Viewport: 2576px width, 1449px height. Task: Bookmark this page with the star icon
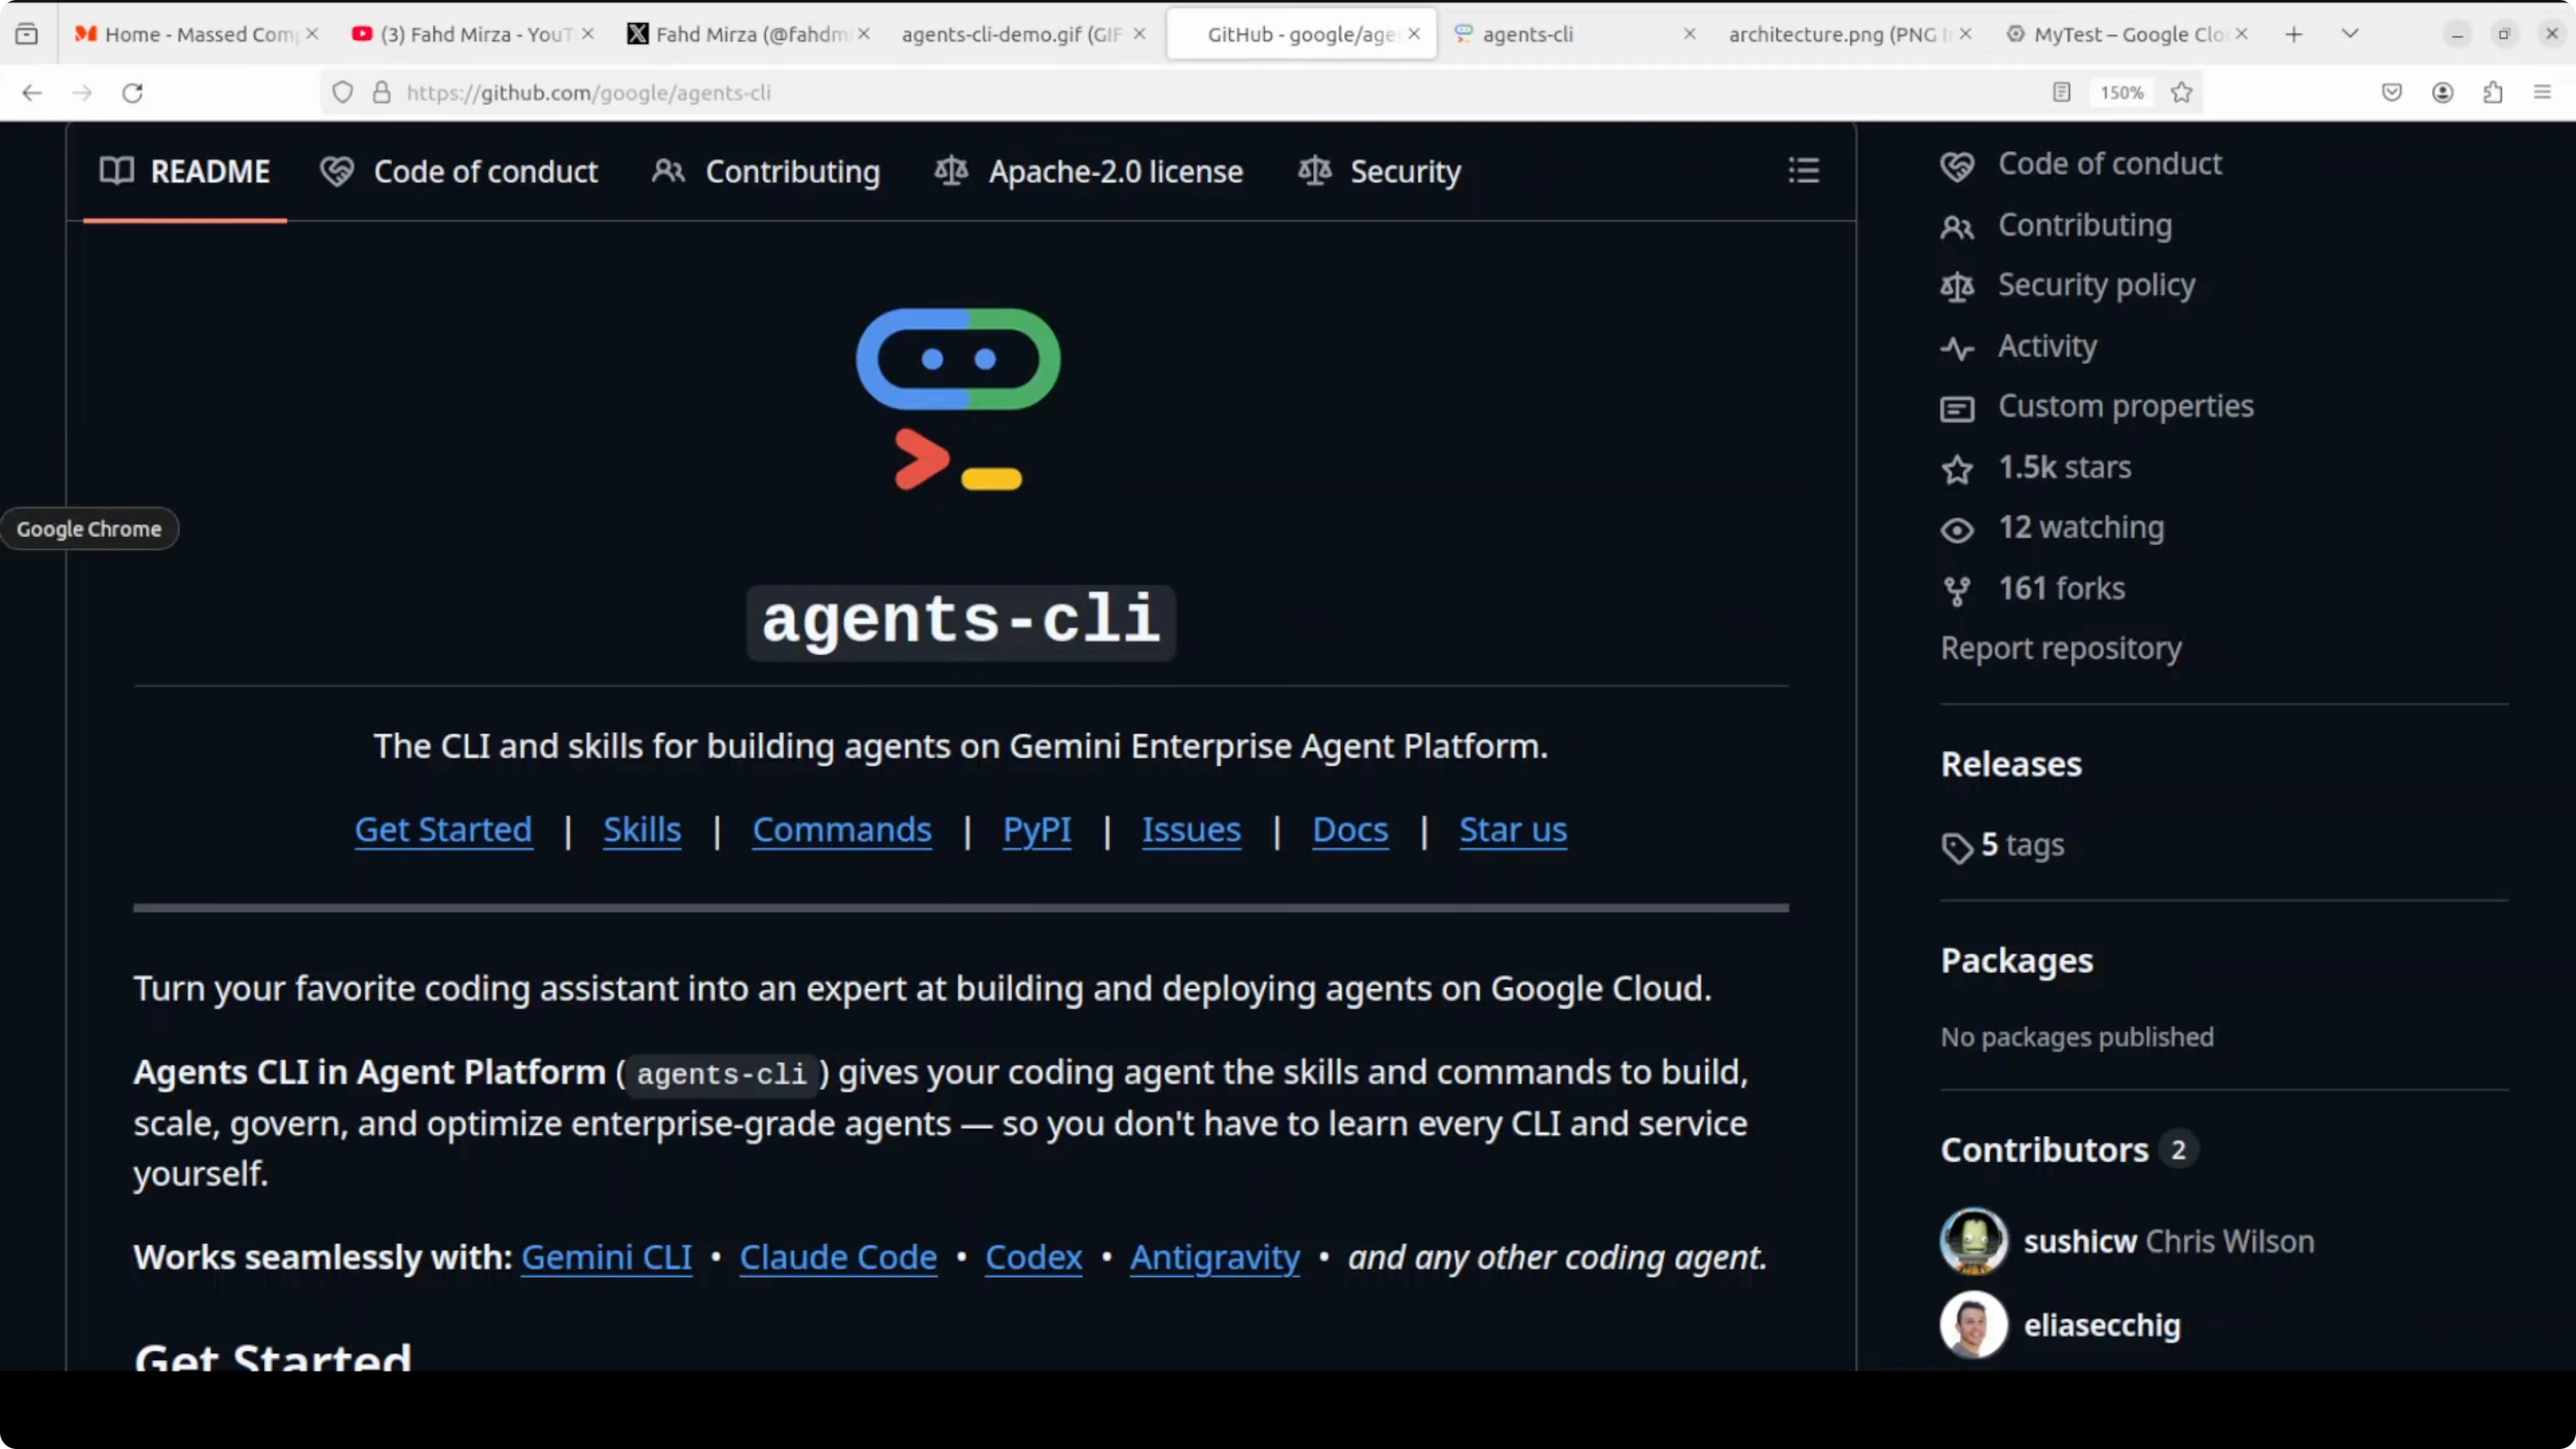2182,93
